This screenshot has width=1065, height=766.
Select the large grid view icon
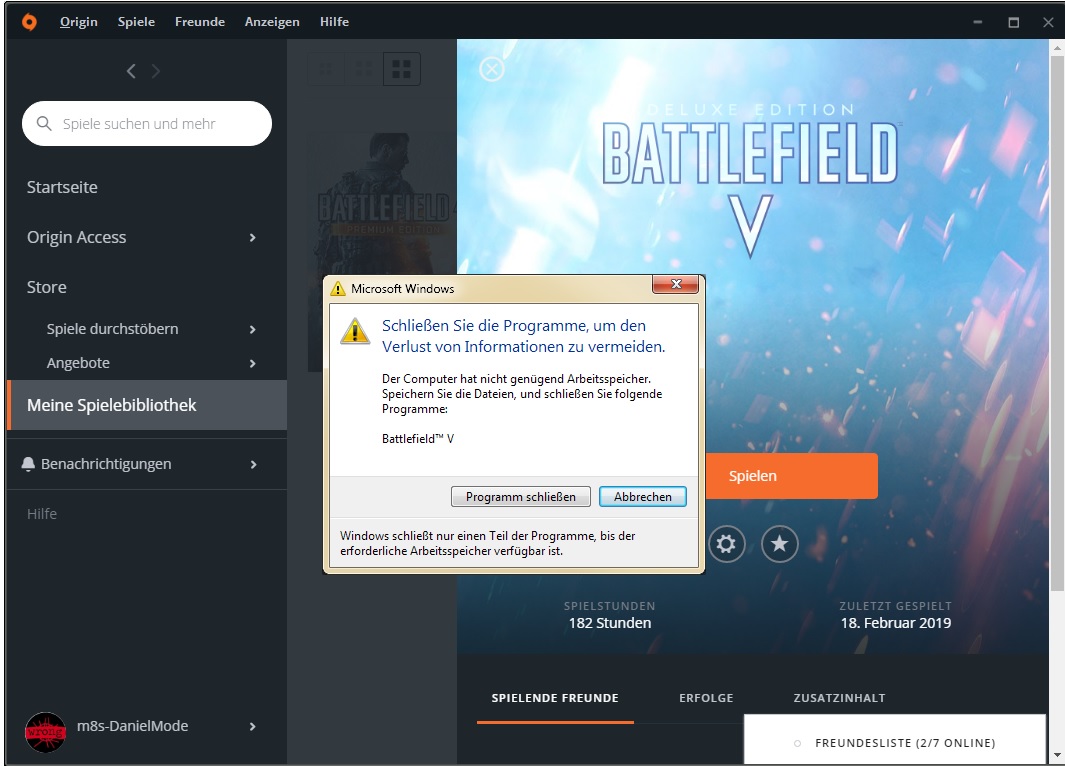click(x=401, y=69)
